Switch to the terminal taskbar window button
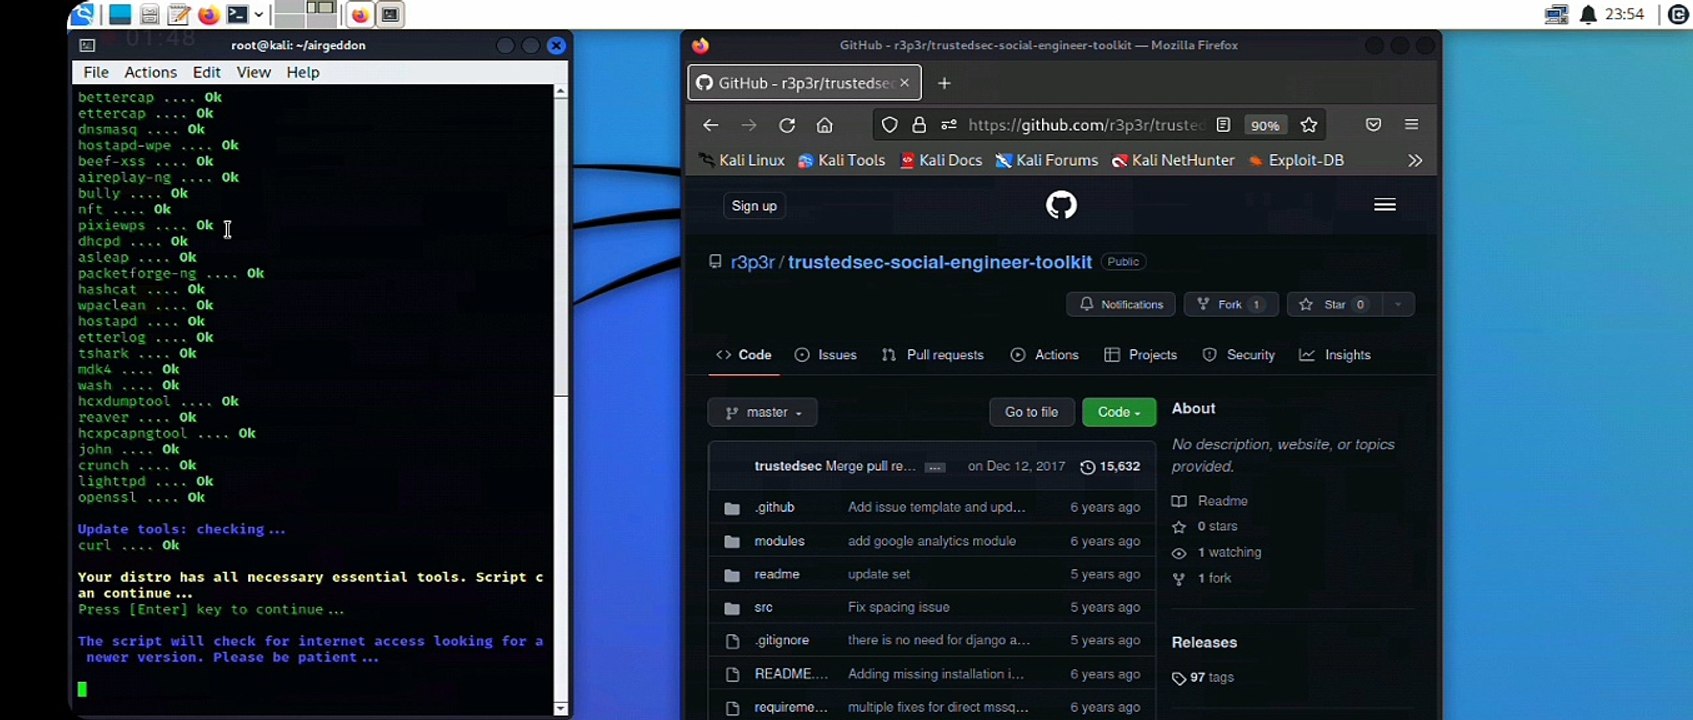This screenshot has height=720, width=1693. [390, 14]
